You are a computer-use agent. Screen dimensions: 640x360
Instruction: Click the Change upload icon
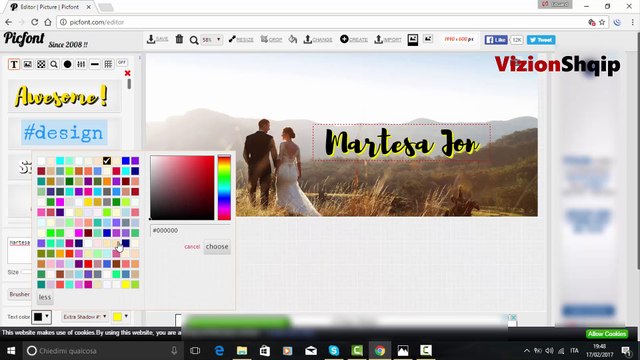[x=318, y=39]
